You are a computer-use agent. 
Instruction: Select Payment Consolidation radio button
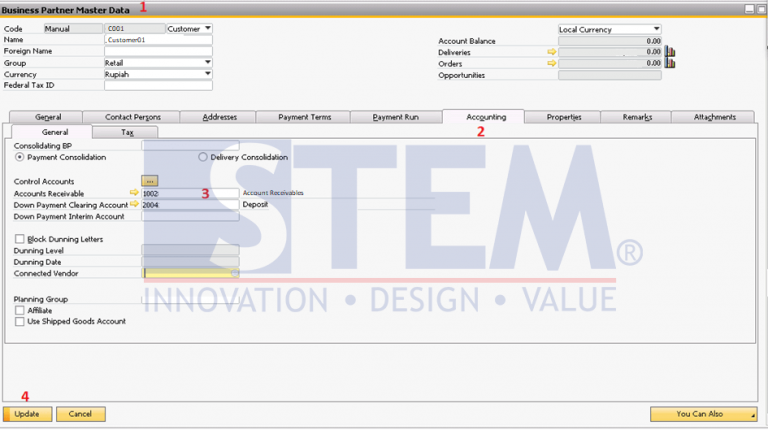tap(20, 157)
